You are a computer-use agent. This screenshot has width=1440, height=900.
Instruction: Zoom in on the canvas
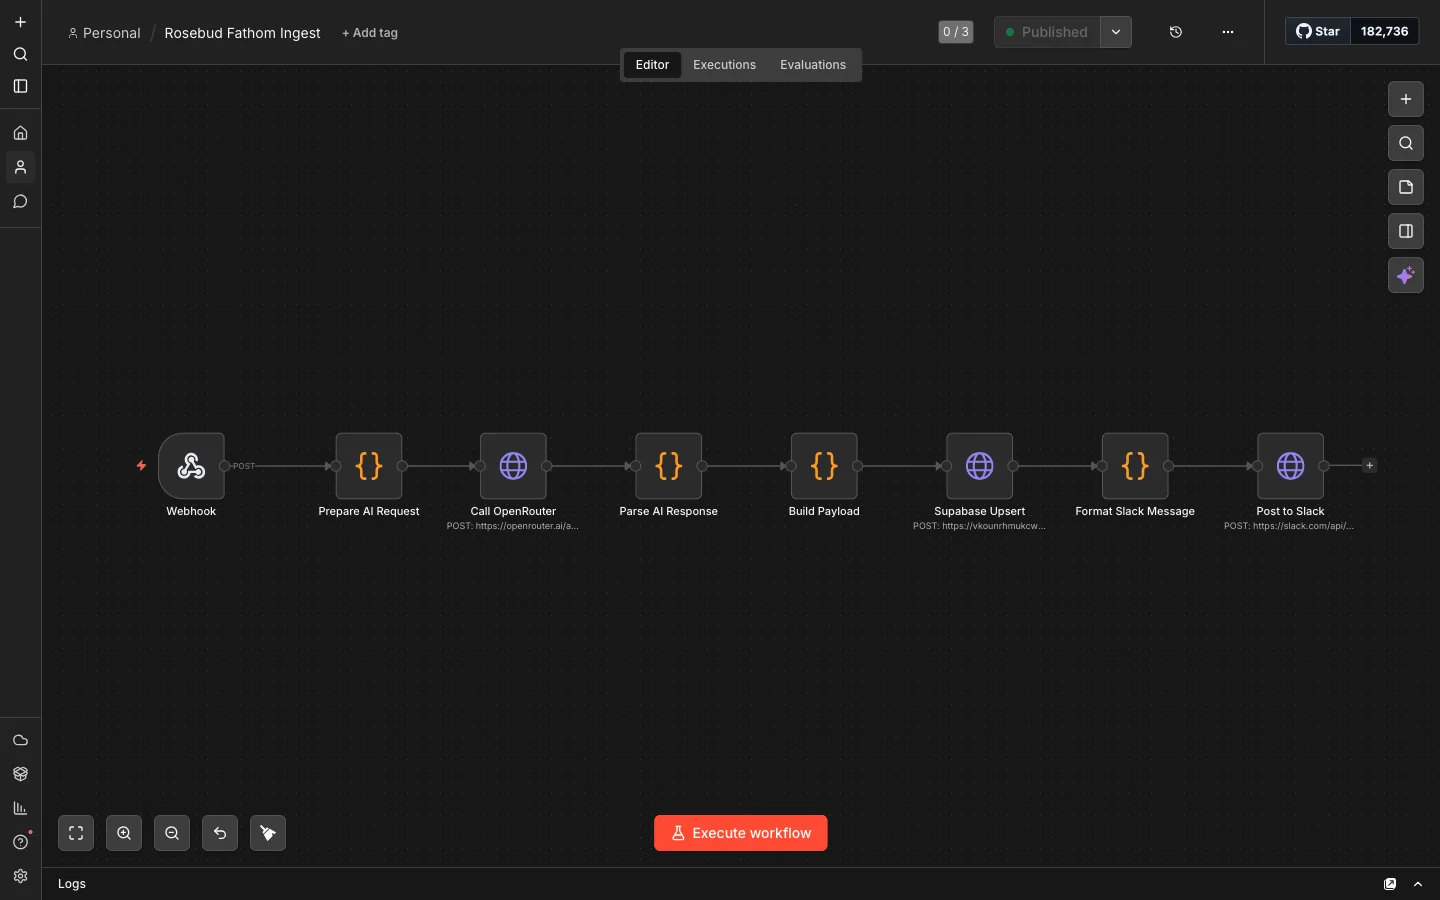(124, 833)
